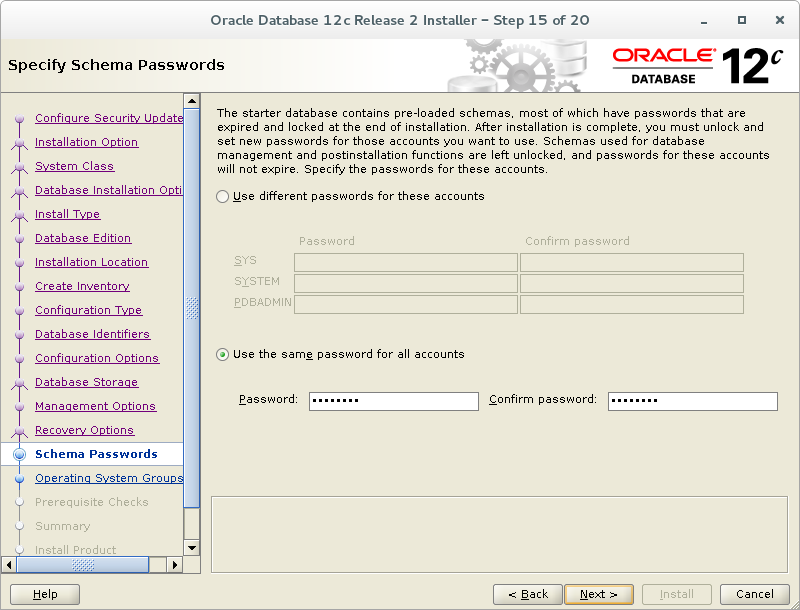Click the Installation Option step marker icon
The image size is (800, 610).
pos(19,144)
